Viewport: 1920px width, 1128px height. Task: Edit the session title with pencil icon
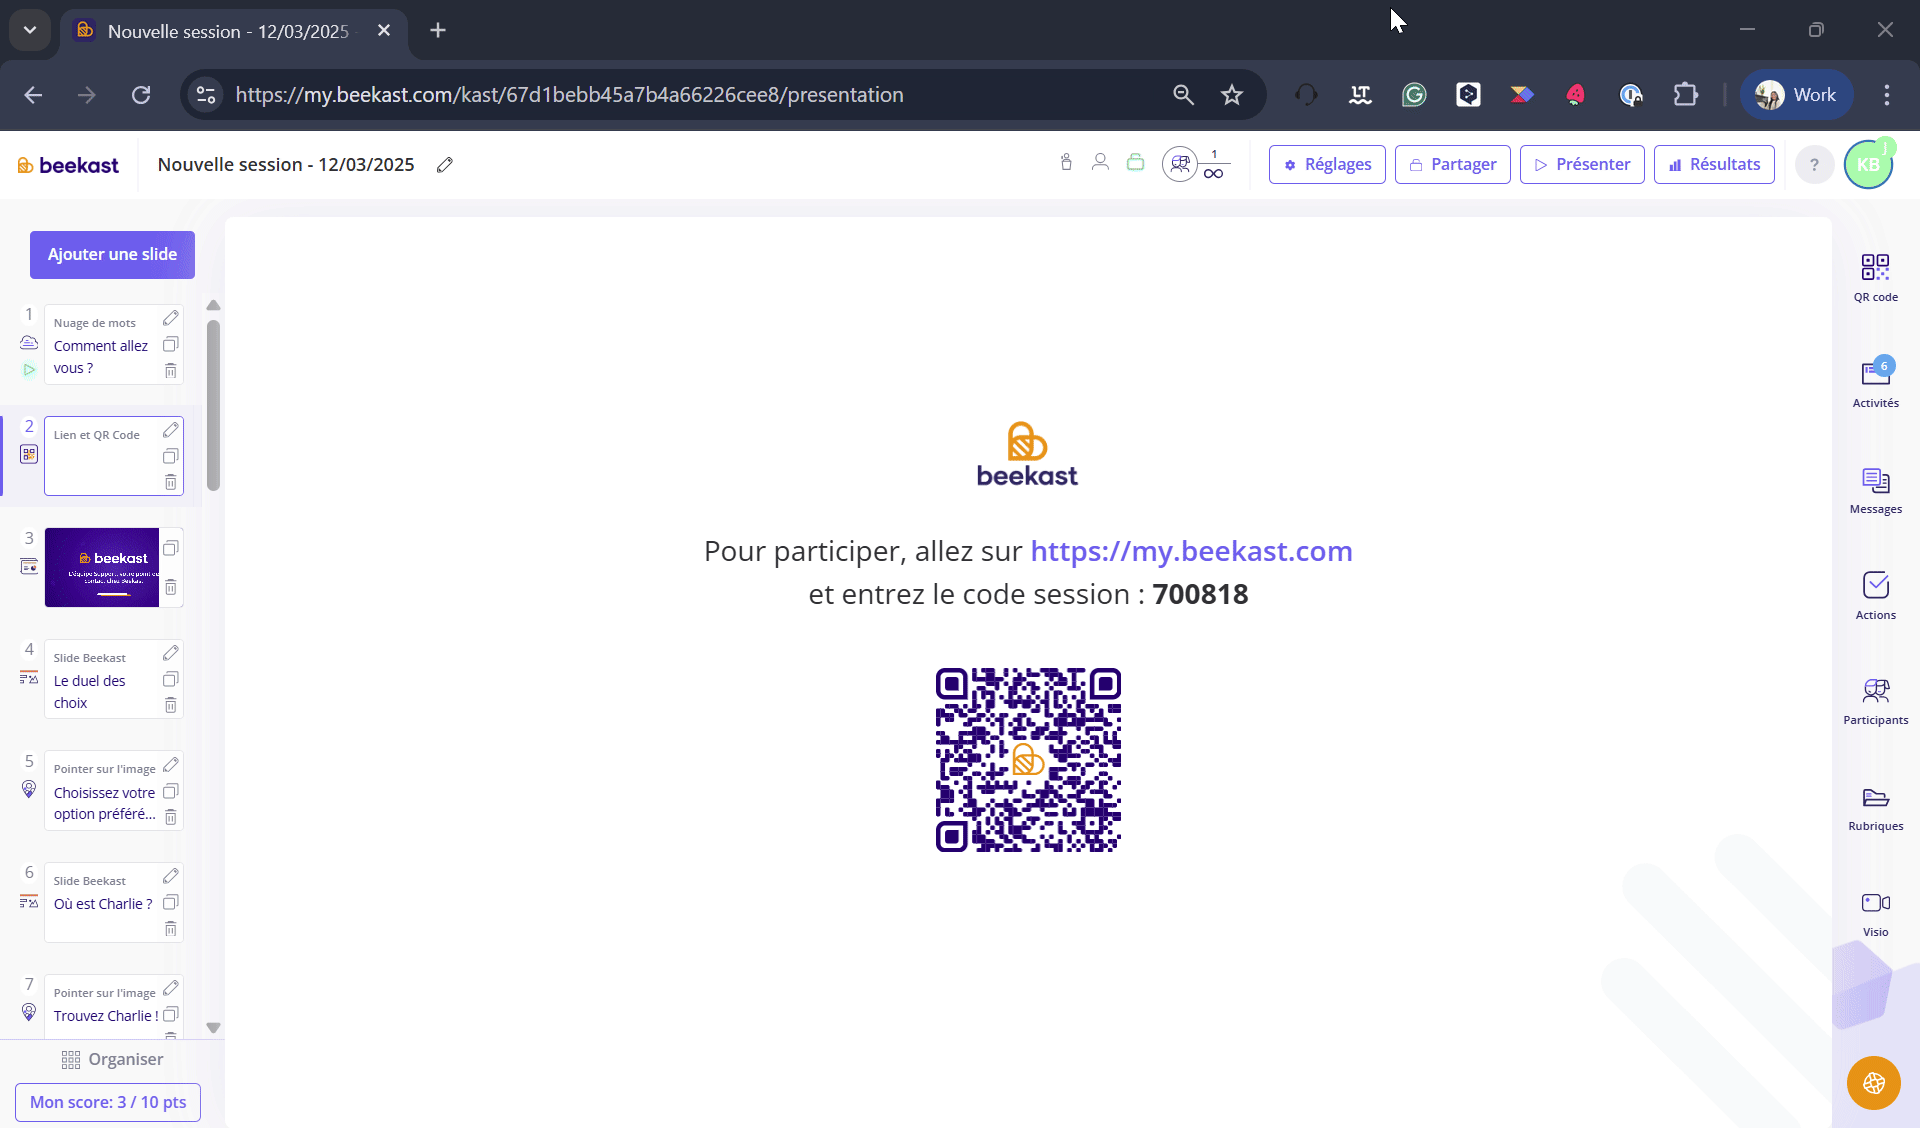[445, 165]
